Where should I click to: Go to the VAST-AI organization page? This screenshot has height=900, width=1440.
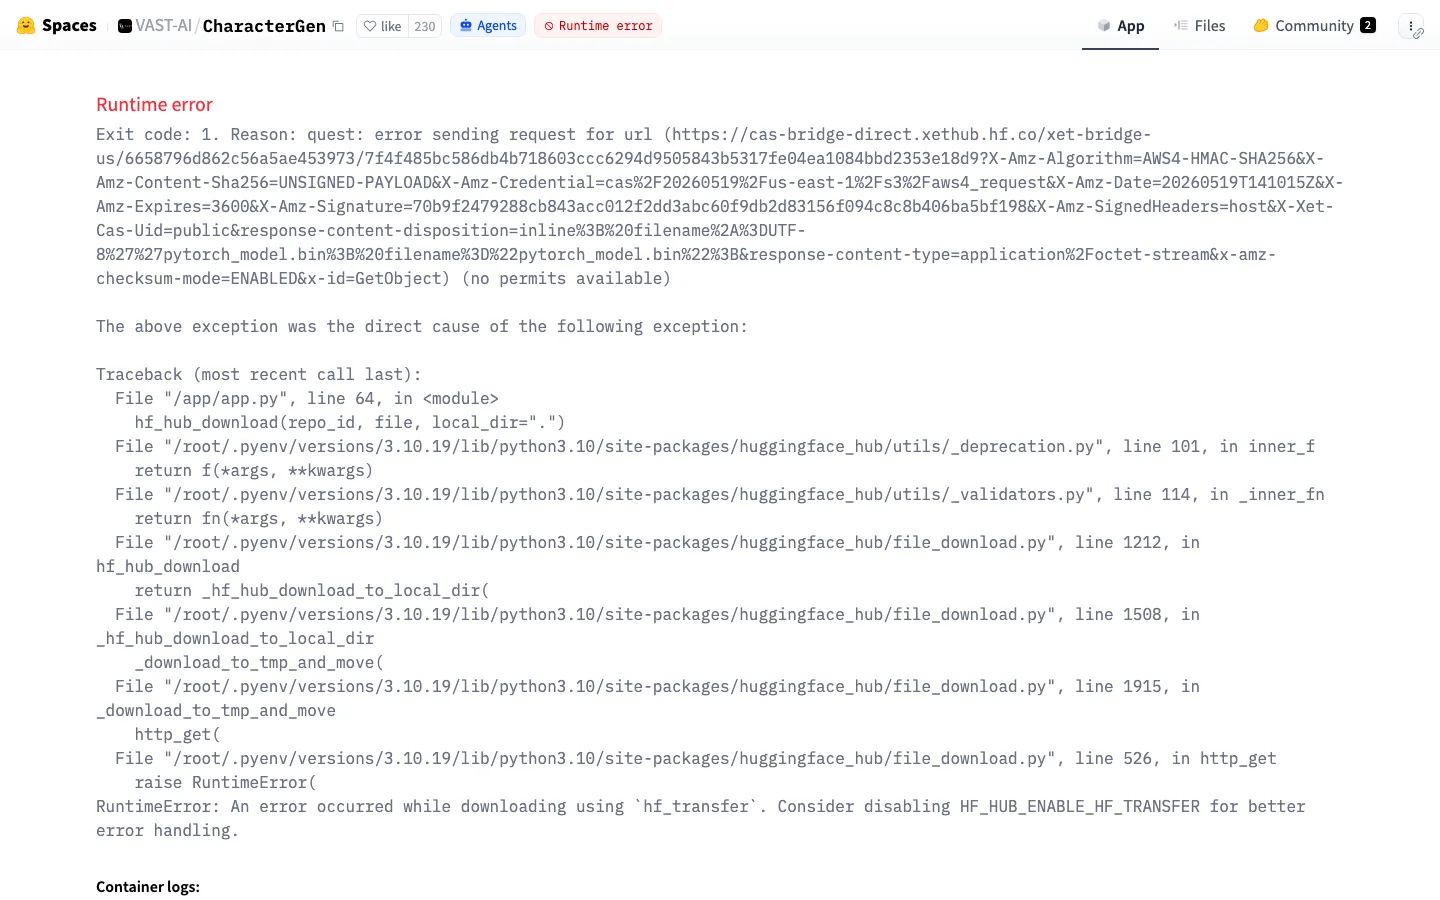click(164, 26)
